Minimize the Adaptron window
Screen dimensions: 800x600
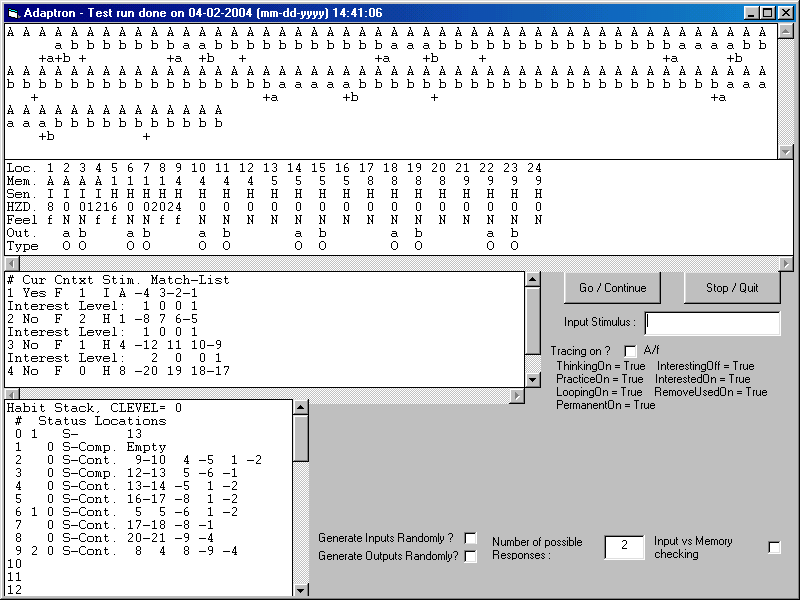pos(752,13)
